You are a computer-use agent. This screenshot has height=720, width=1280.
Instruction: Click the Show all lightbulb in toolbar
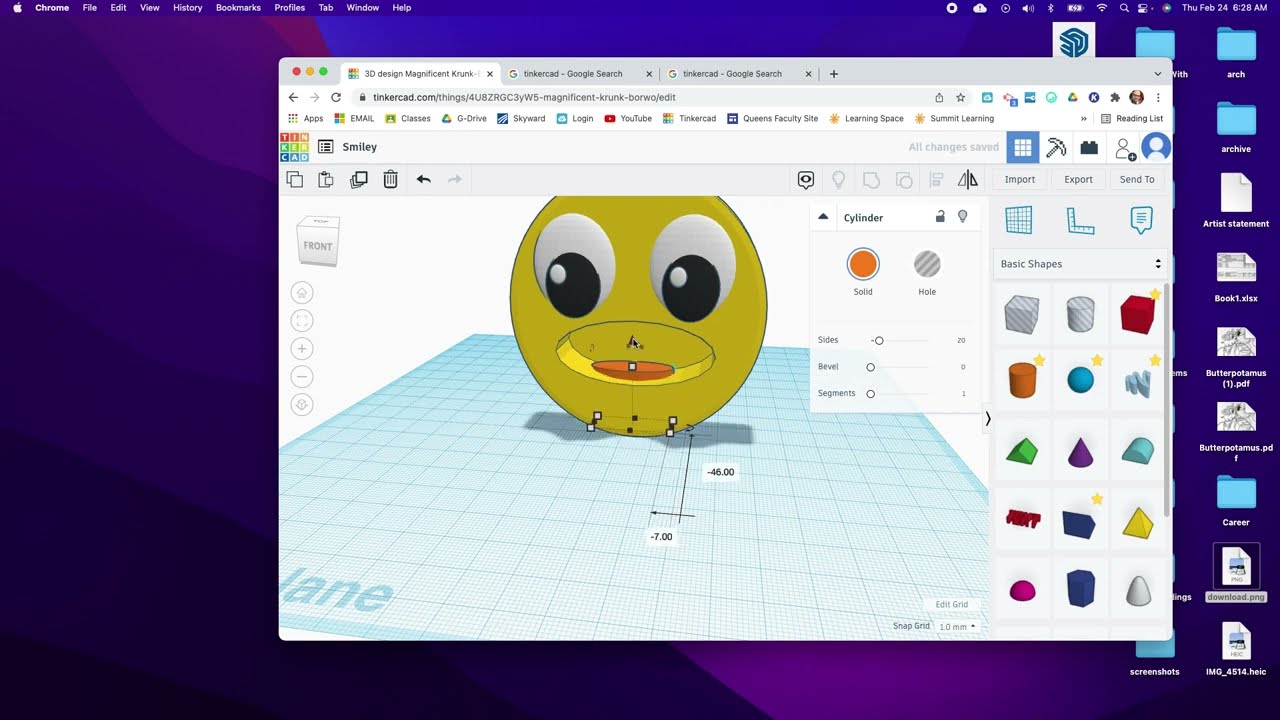[x=839, y=179]
